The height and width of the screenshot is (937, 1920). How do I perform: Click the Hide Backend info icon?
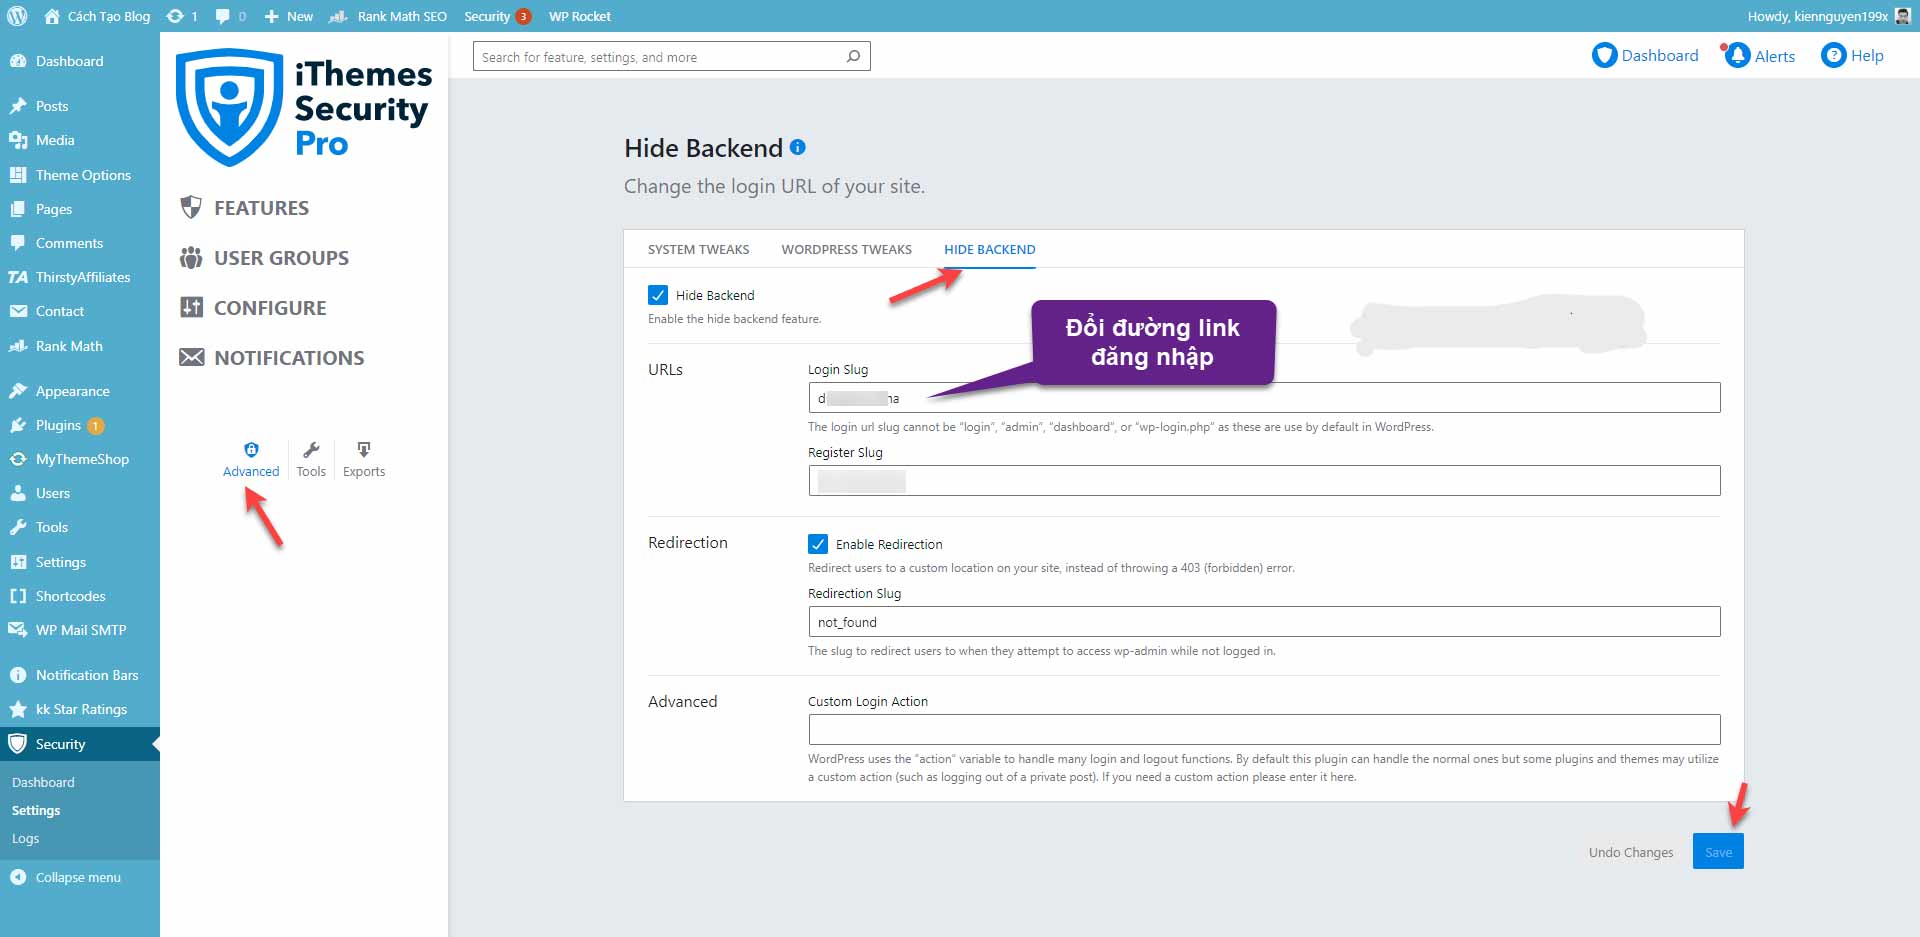coord(797,147)
